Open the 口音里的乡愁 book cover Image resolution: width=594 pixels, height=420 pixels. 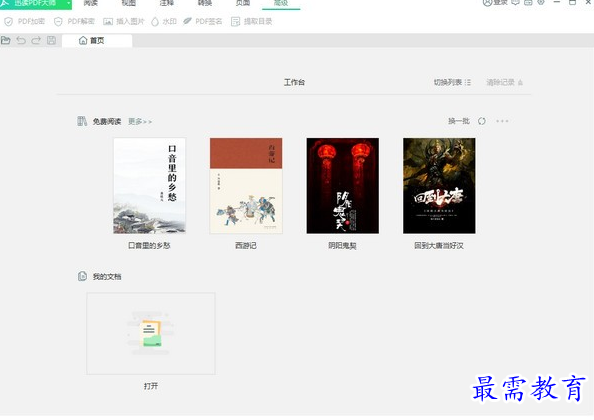150,186
